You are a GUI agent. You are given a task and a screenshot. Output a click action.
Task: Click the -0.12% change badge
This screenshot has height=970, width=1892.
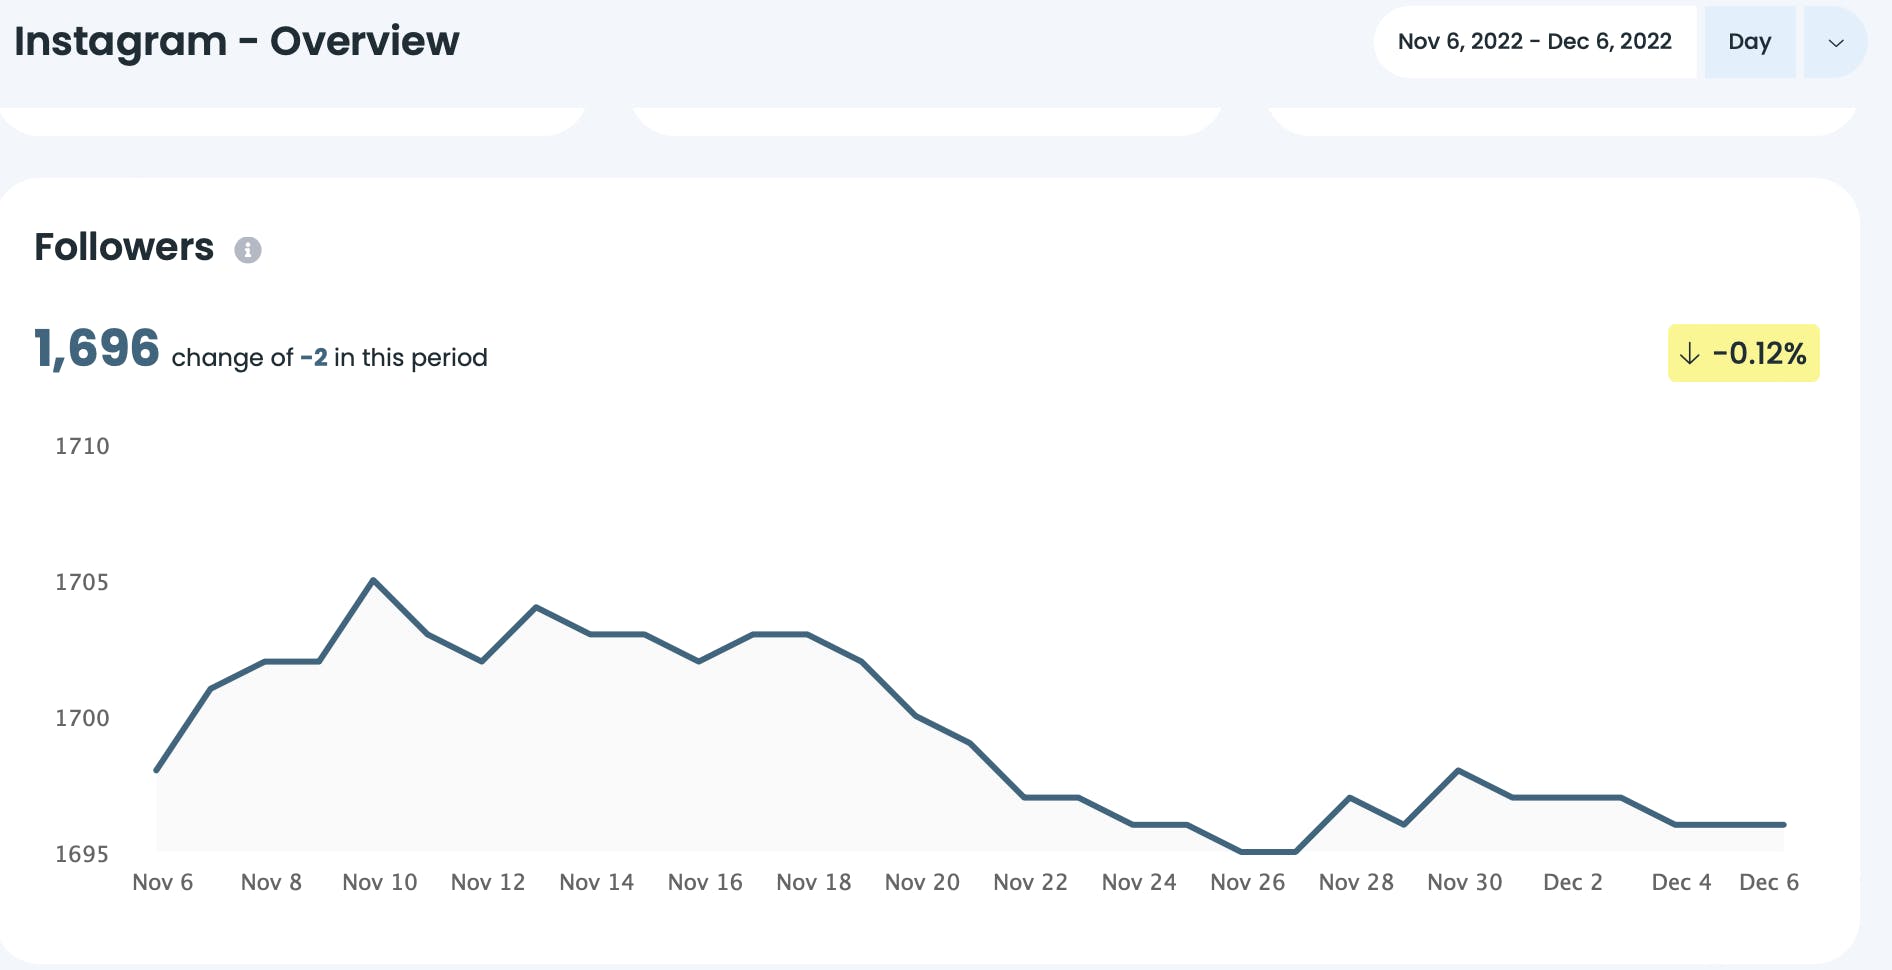point(1744,353)
